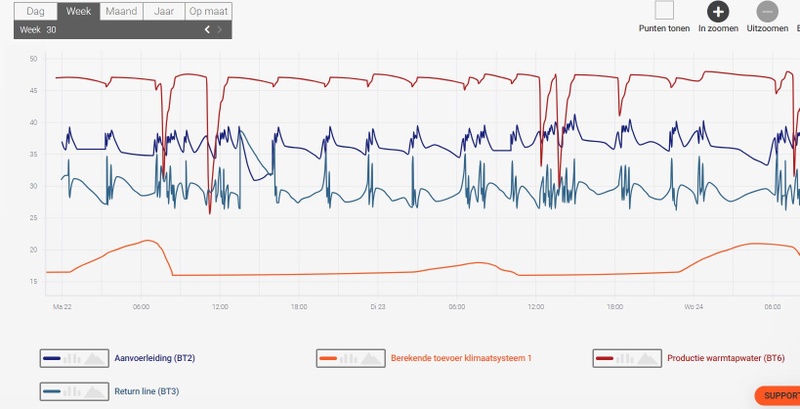Switch to the Jaar view tab
Screen dimensions: 800x409
pos(164,11)
